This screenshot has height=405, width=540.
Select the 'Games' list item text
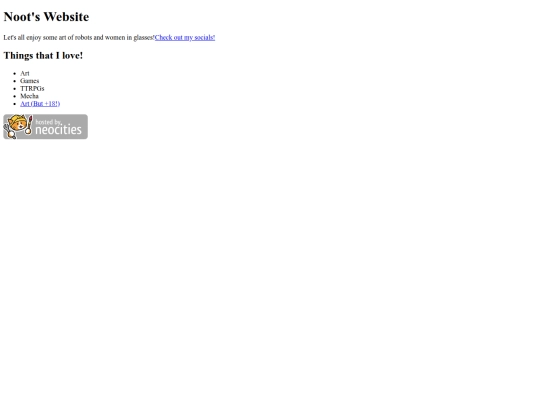click(x=30, y=81)
